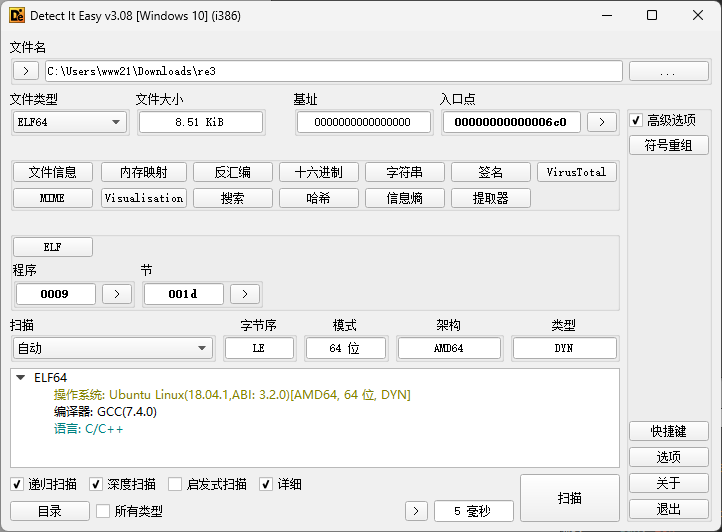Open the 信息熵 entropy button
The width and height of the screenshot is (722, 532).
click(405, 198)
